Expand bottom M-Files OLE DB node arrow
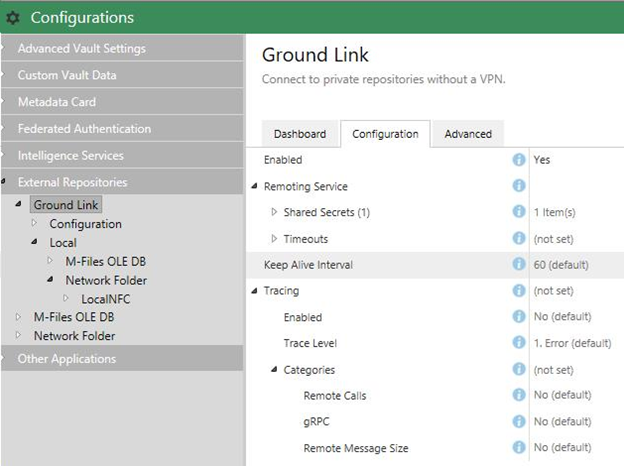This screenshot has width=624, height=466. tap(18, 317)
